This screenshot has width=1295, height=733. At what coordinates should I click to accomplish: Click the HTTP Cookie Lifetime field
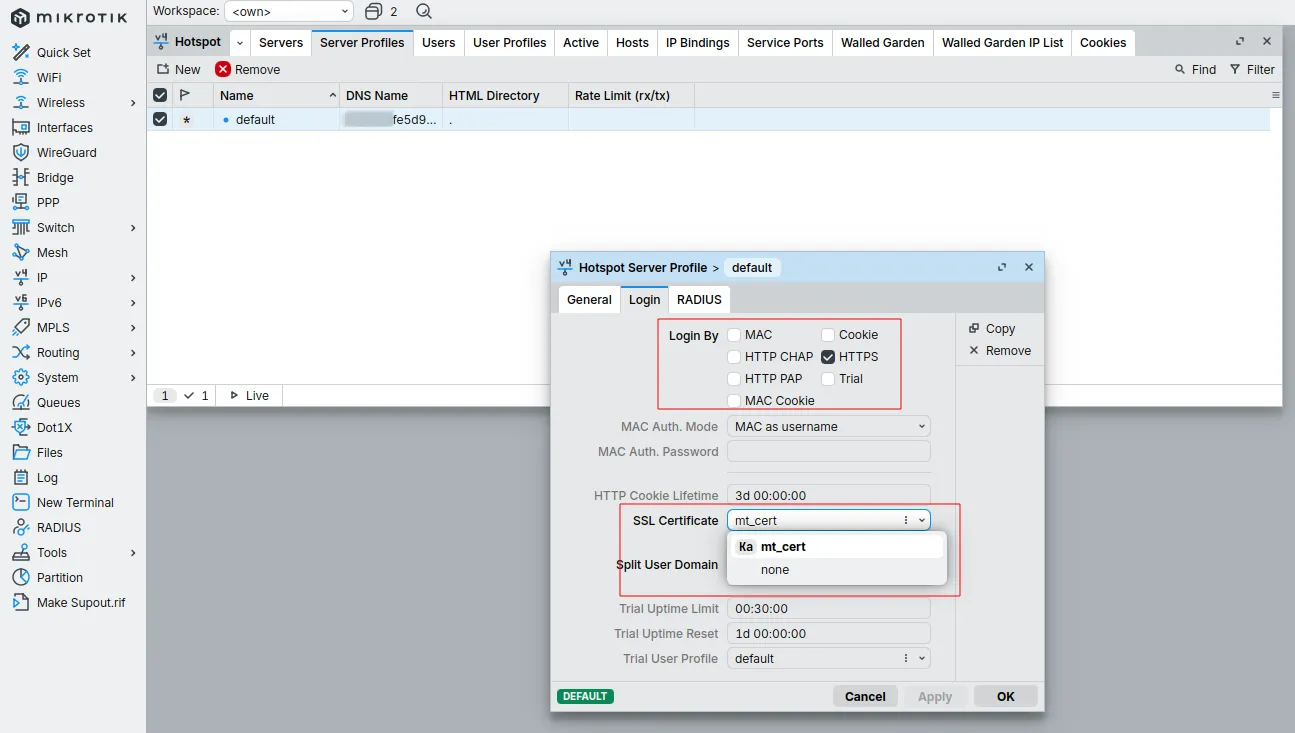[829, 496]
